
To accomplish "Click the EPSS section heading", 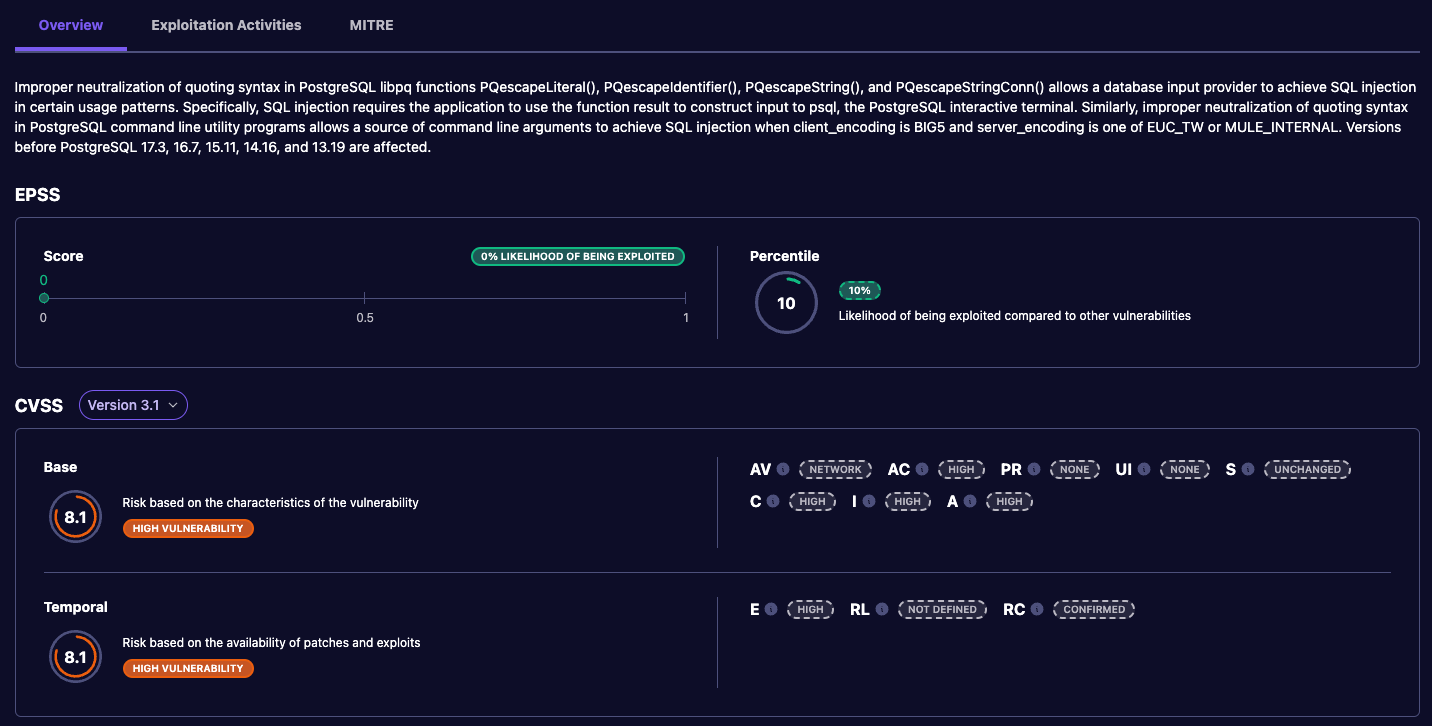I will point(38,195).
